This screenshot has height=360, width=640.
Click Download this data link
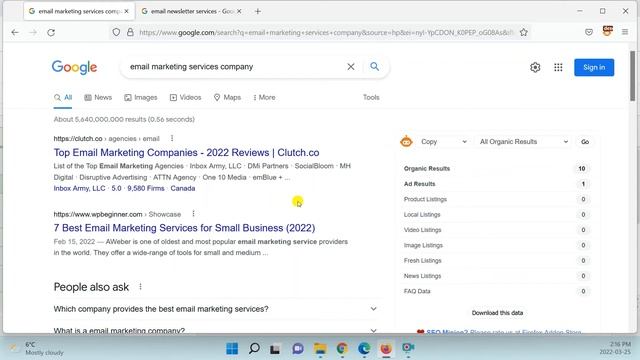pyautogui.click(x=497, y=313)
